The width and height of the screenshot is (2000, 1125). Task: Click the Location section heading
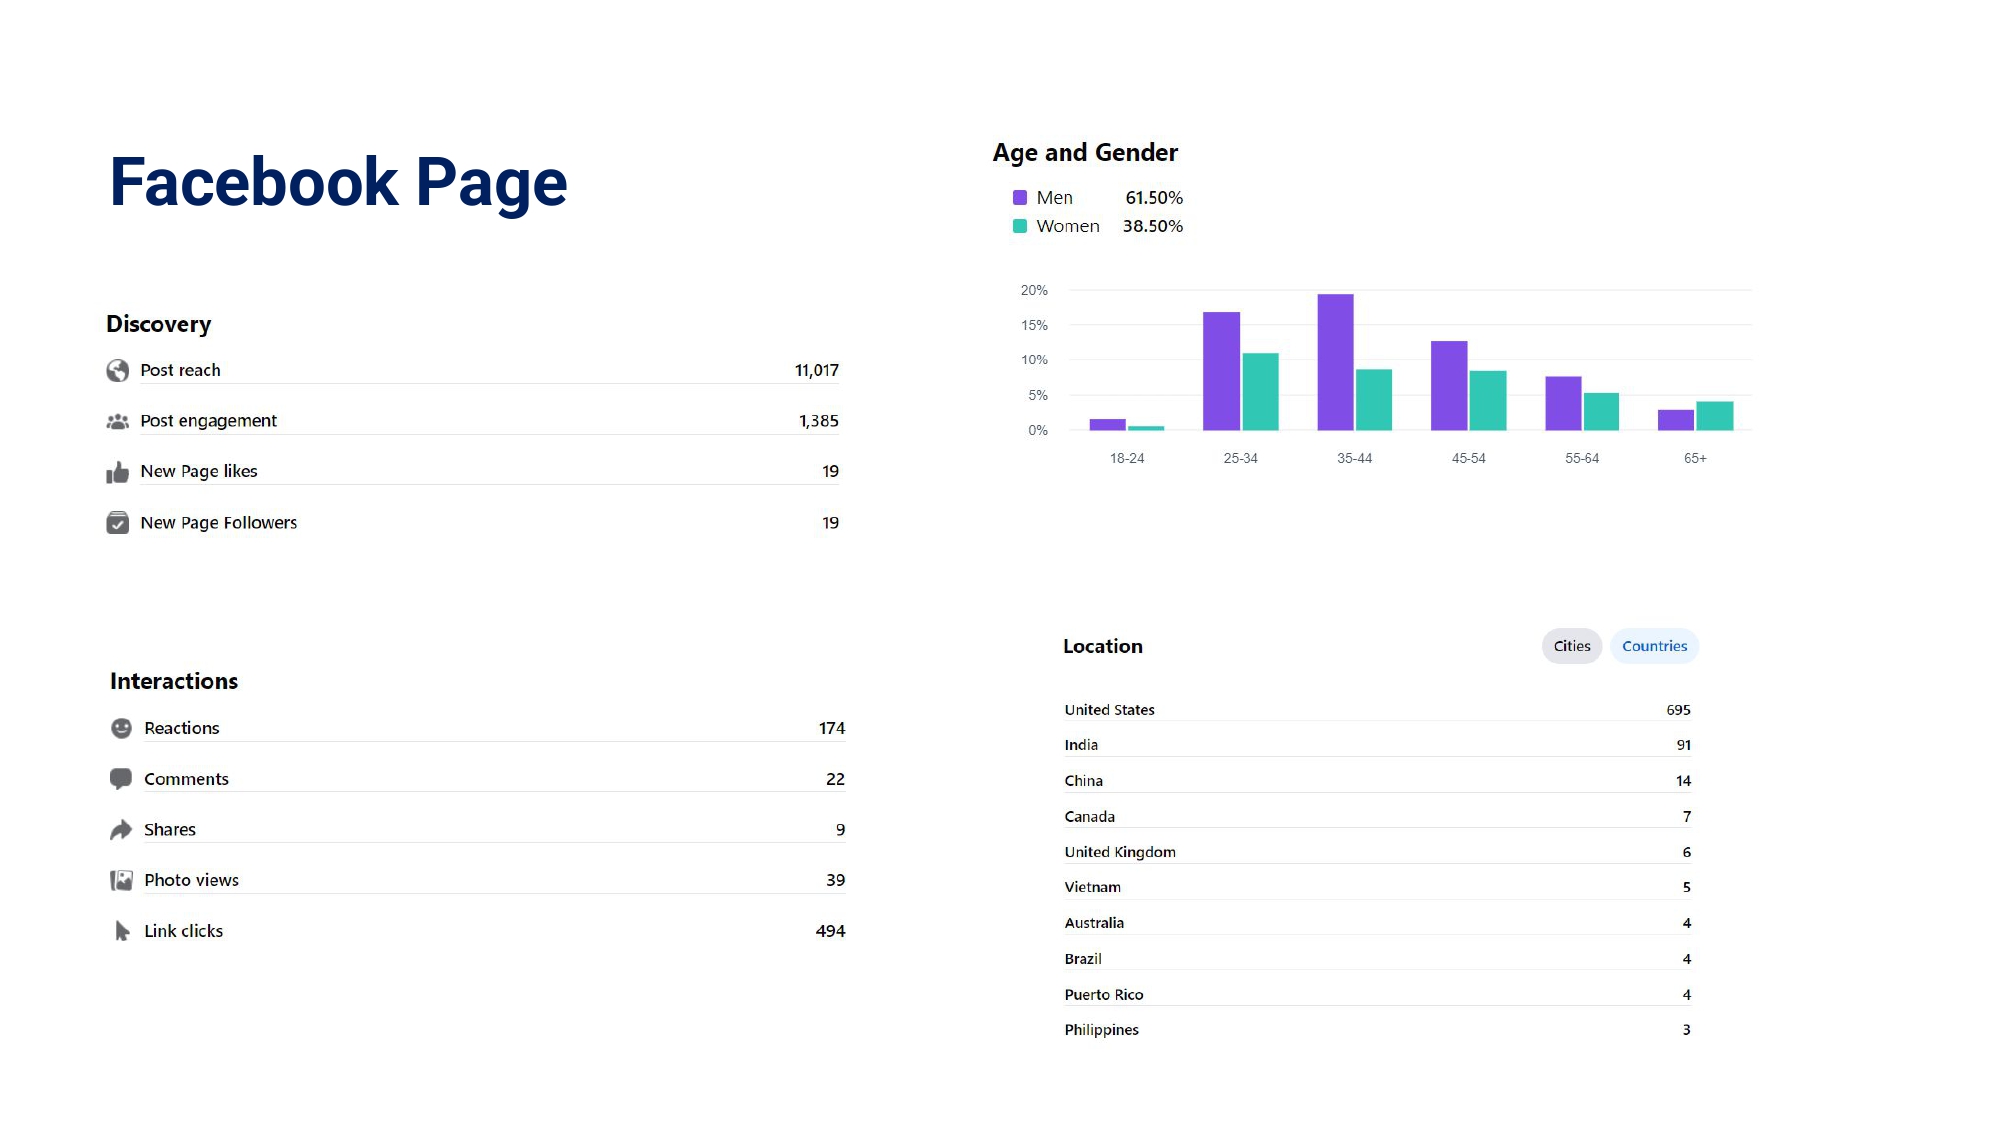1103,646
